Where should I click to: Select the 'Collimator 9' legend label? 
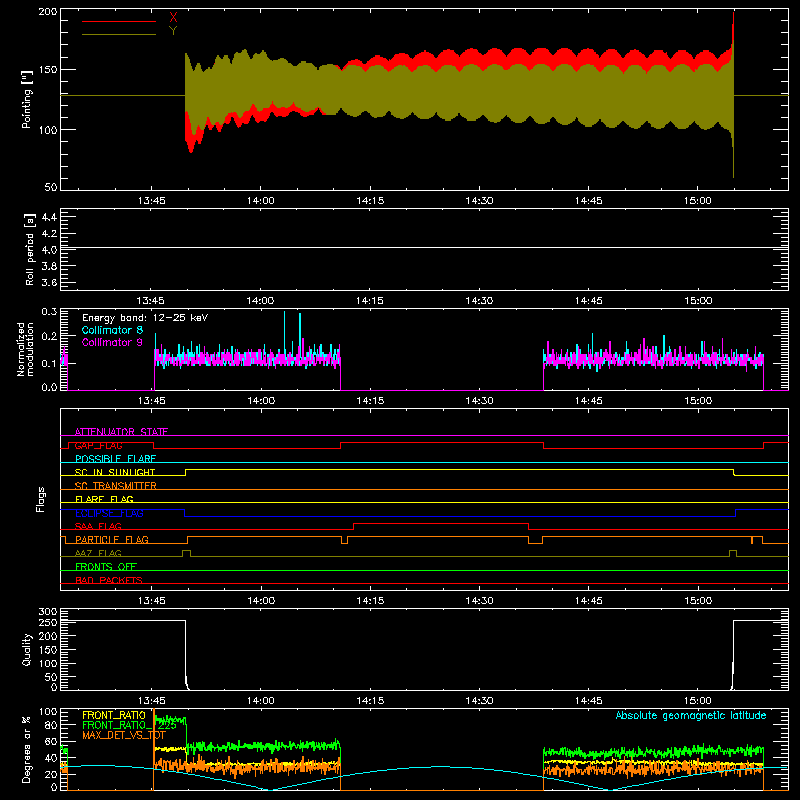point(112,342)
